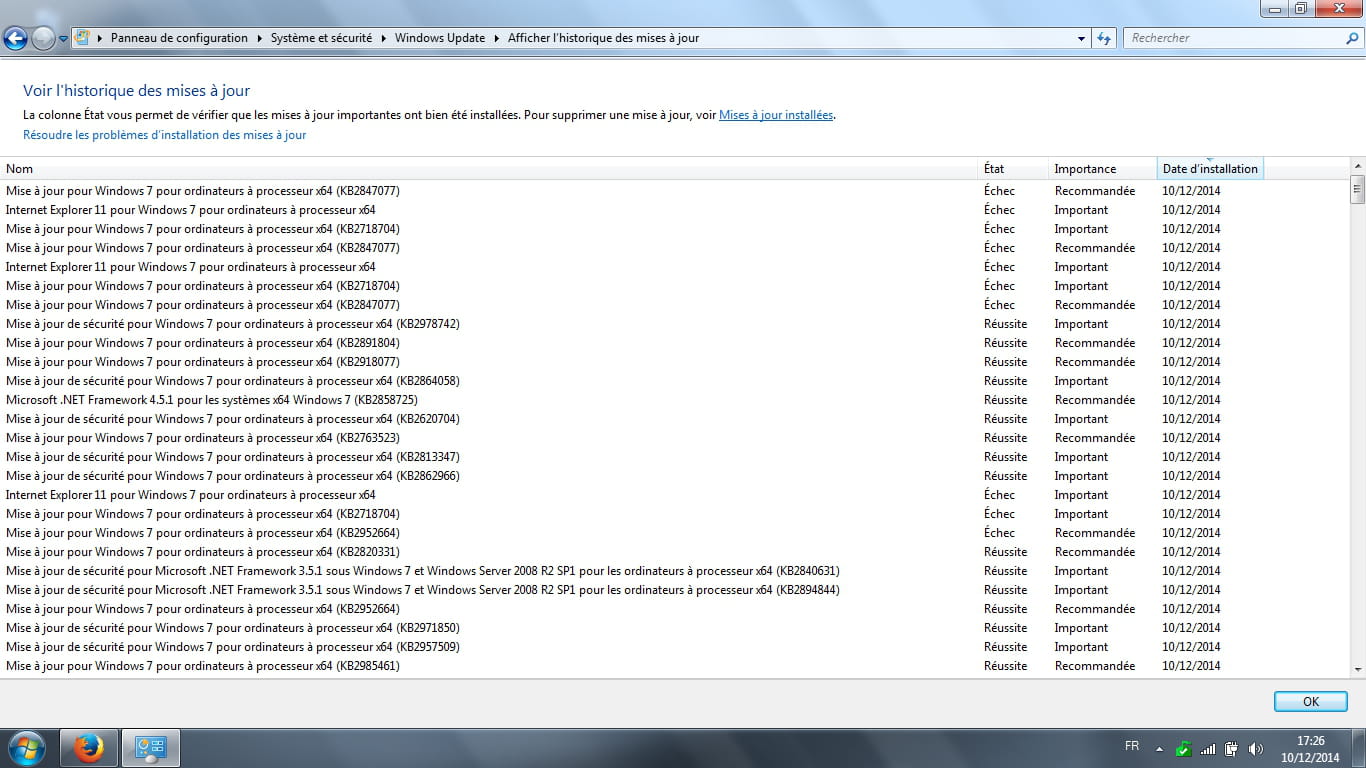The image size is (1366, 768).
Task: Navigate to Système et sécurité breadcrumb
Action: [x=321, y=38]
